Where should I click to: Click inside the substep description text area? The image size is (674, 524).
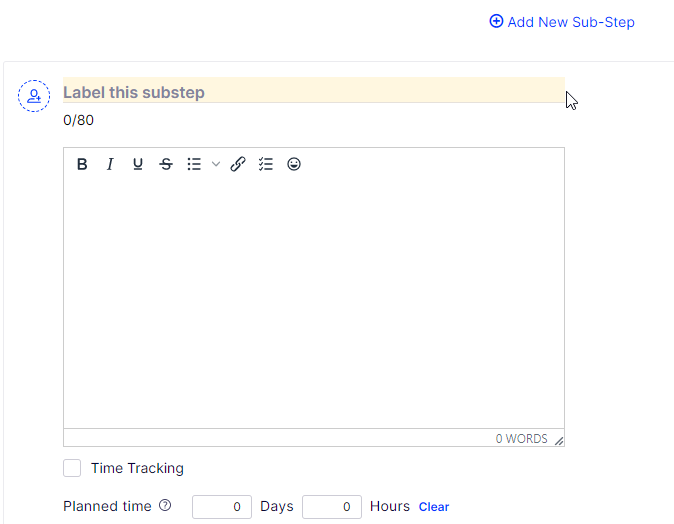click(x=314, y=303)
